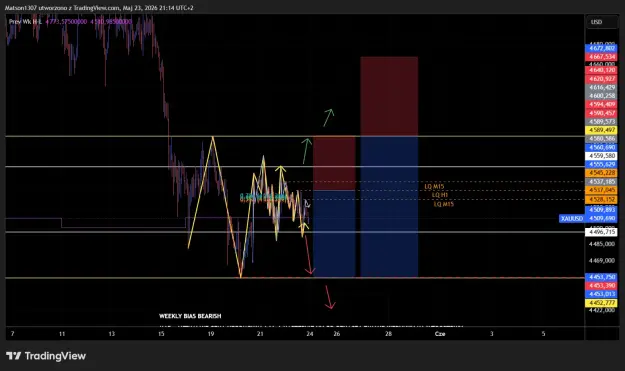Click the 4560,690 blue price label
The image size is (625, 371).
tap(601, 147)
